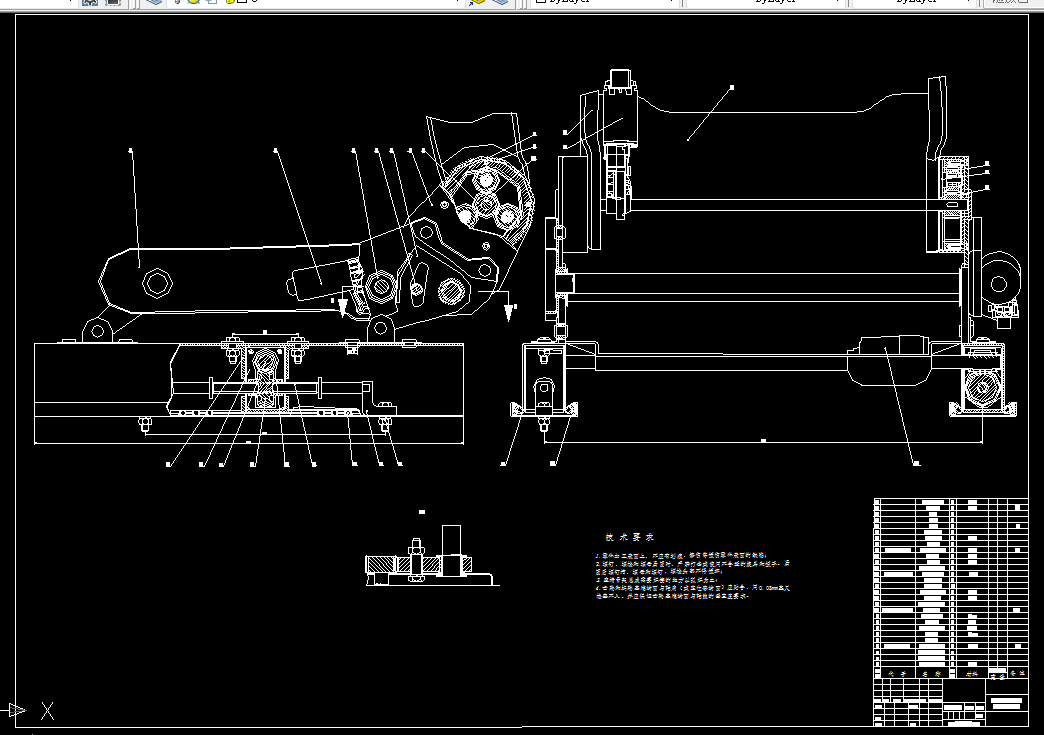Image resolution: width=1044 pixels, height=735 pixels.
Task: Select the small bolt detail view at bottom center
Action: (x=431, y=556)
